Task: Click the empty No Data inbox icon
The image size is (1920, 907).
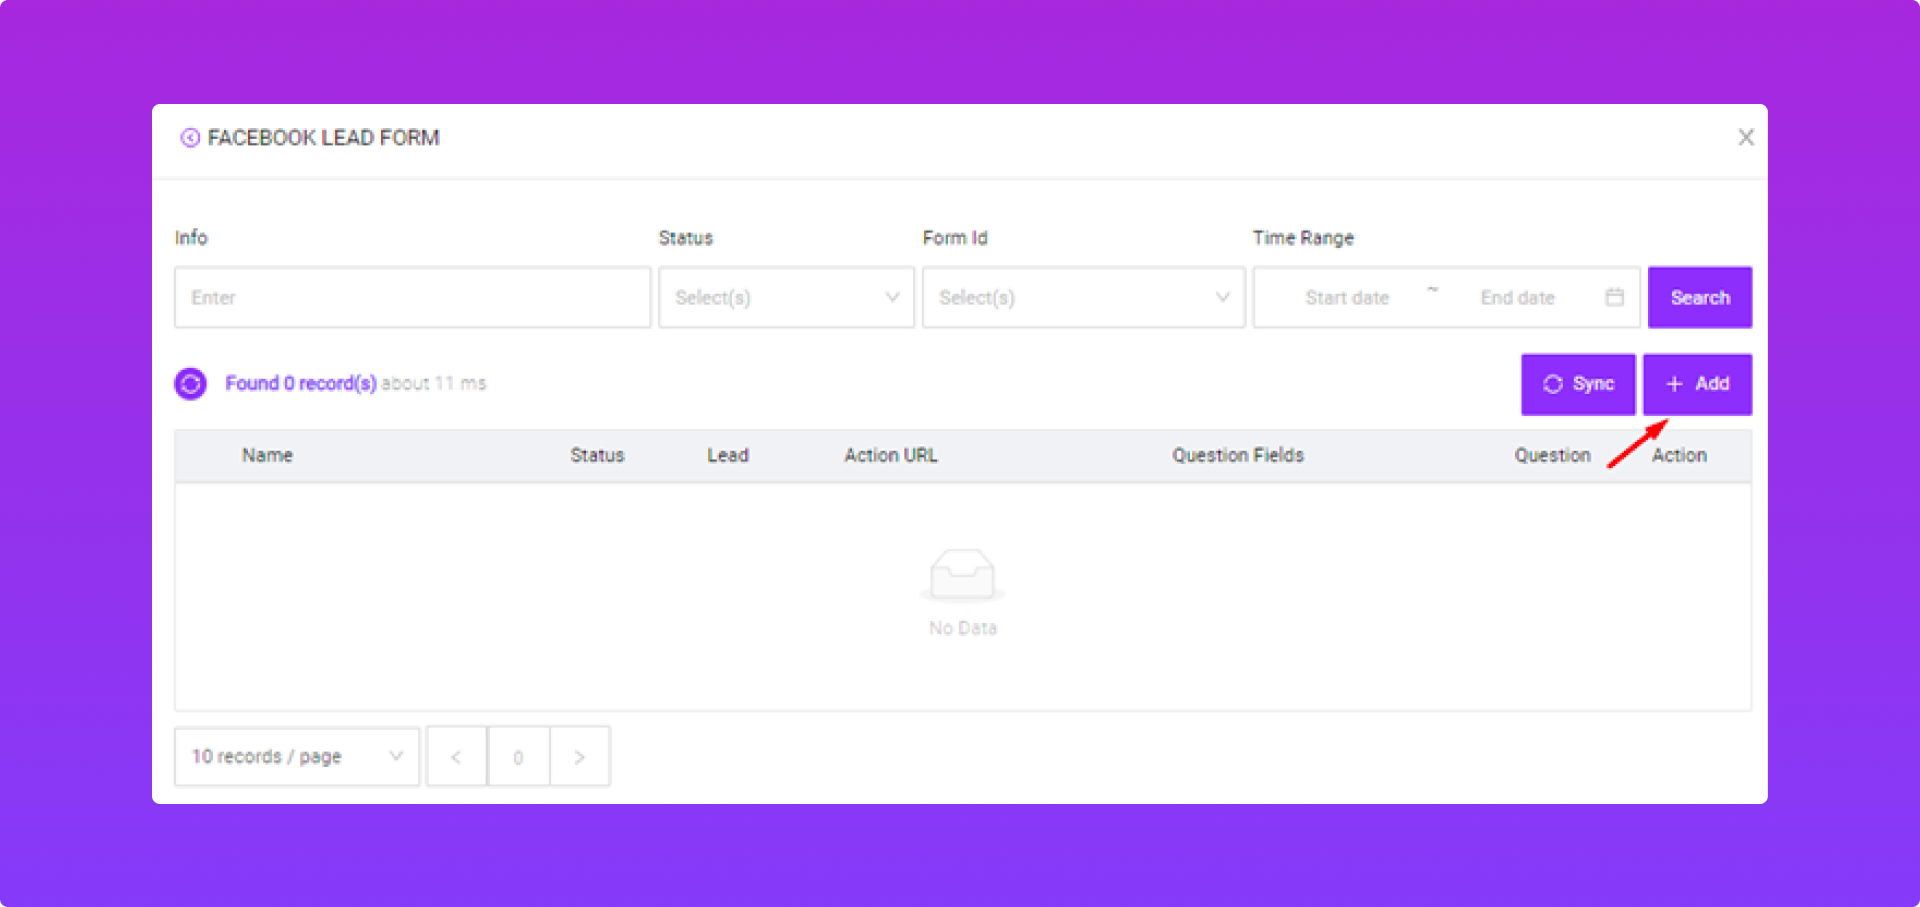Action: pos(962,575)
